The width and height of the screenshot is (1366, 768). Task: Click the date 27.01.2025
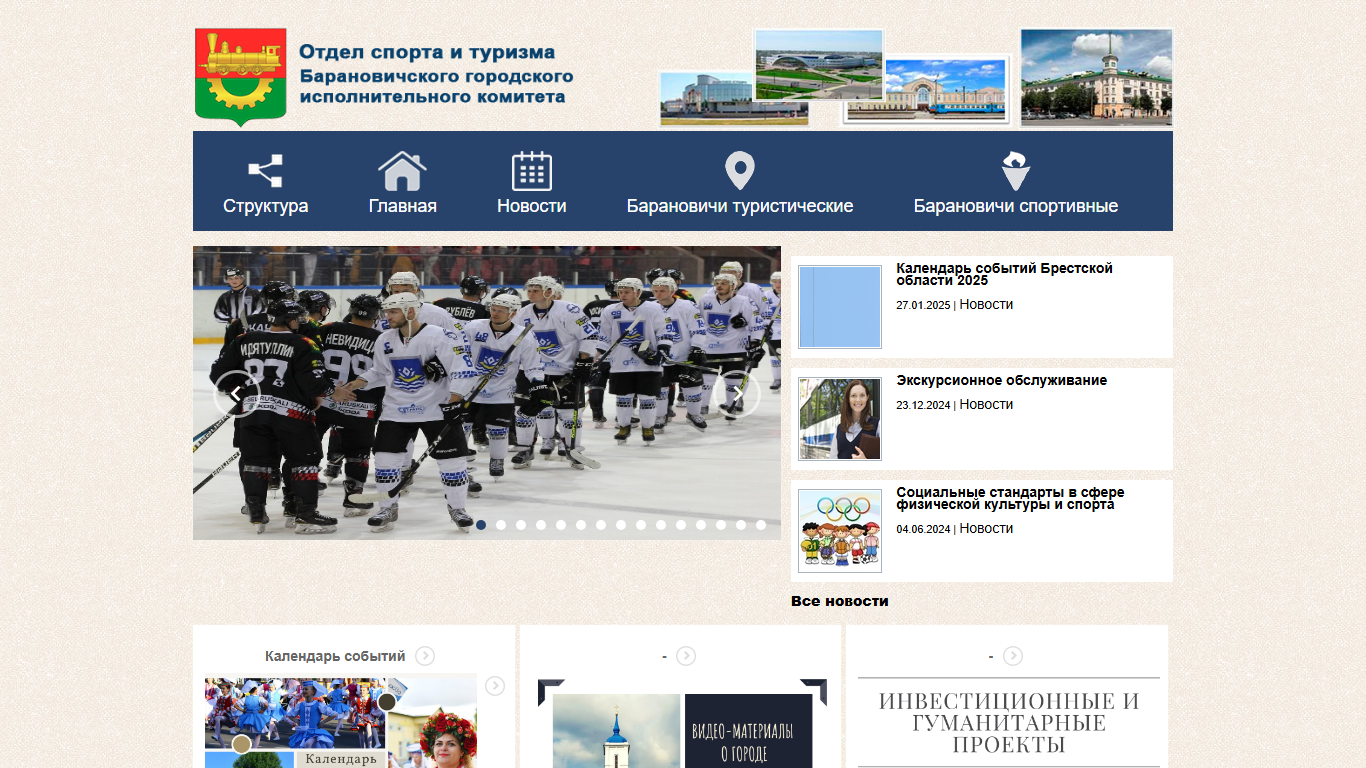point(923,306)
